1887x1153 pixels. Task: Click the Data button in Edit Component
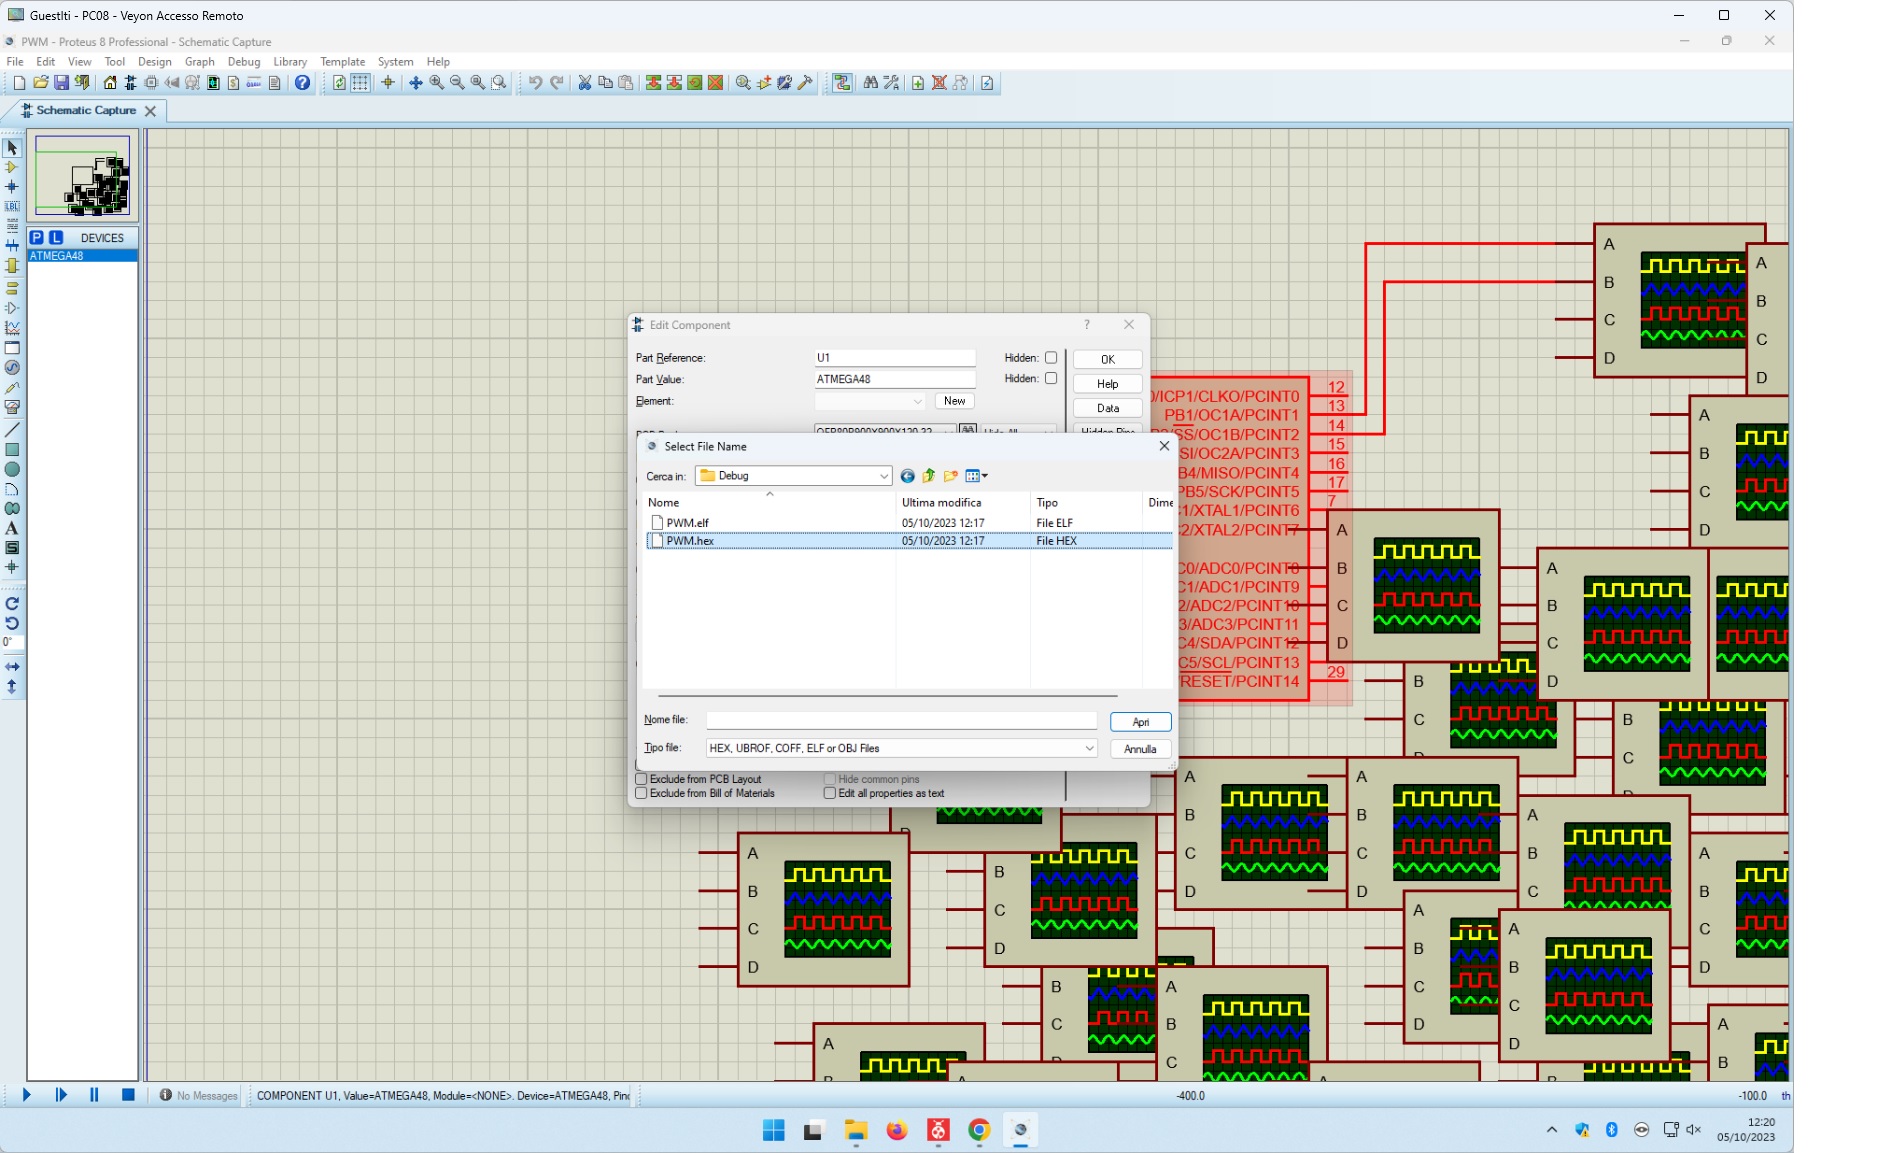pos(1108,408)
